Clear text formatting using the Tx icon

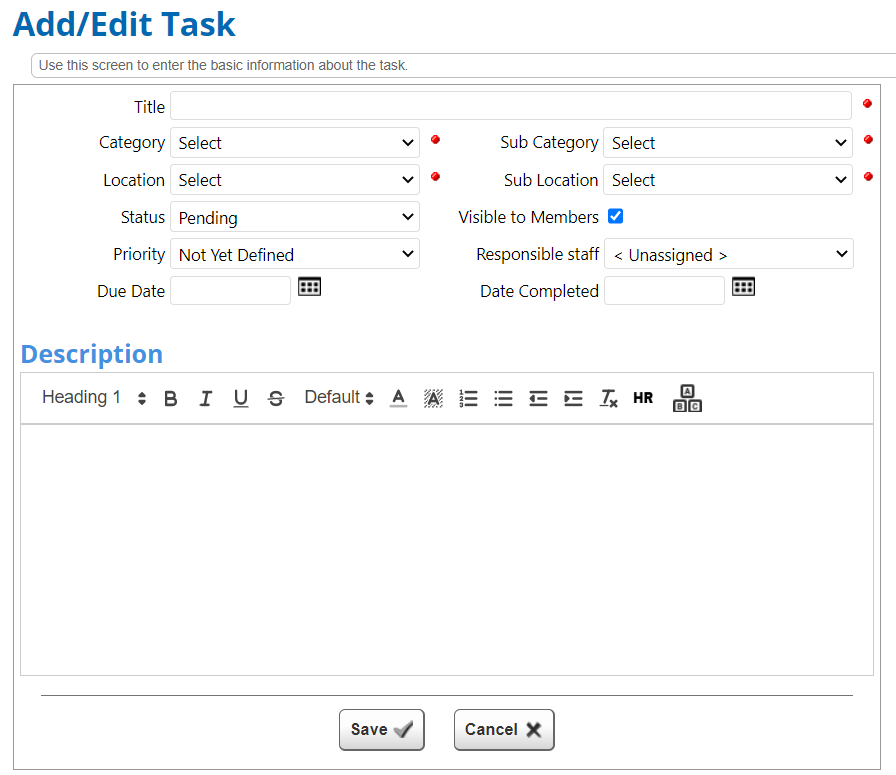(608, 397)
